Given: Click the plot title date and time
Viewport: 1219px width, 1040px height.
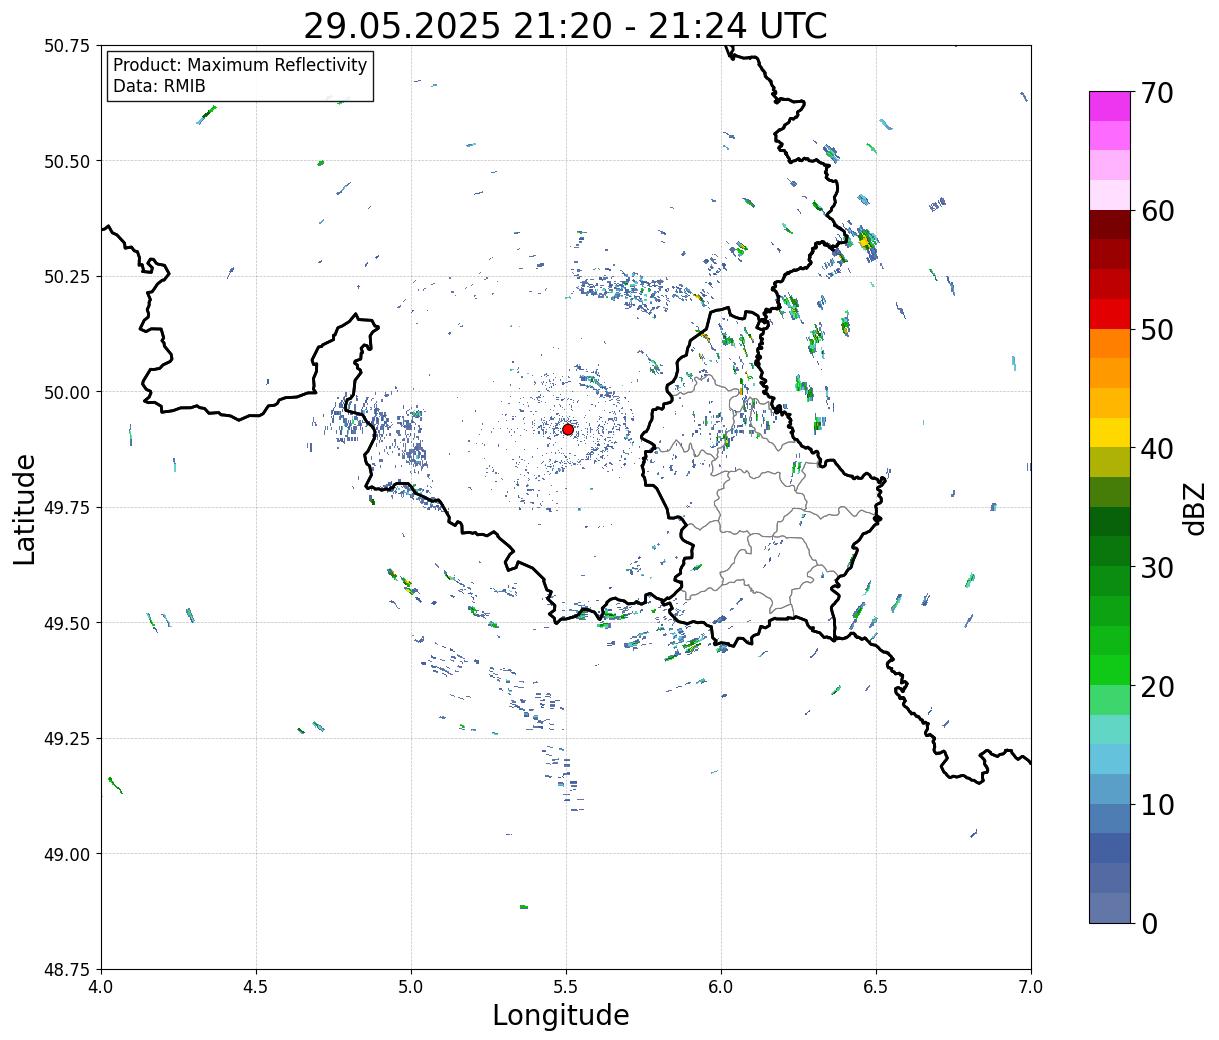Looking at the screenshot, I should pos(565,25).
